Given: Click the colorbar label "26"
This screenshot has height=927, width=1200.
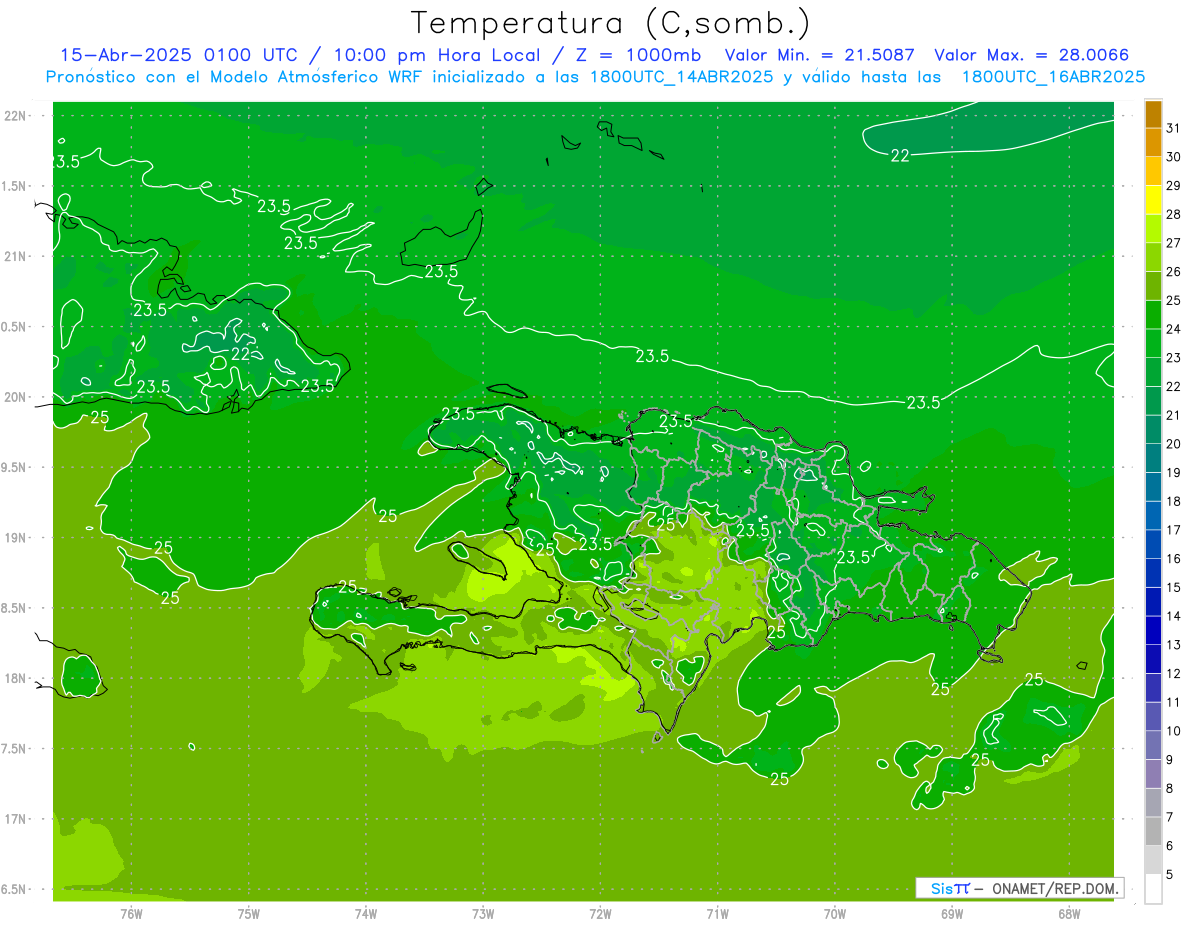Looking at the screenshot, I should 1174,271.
